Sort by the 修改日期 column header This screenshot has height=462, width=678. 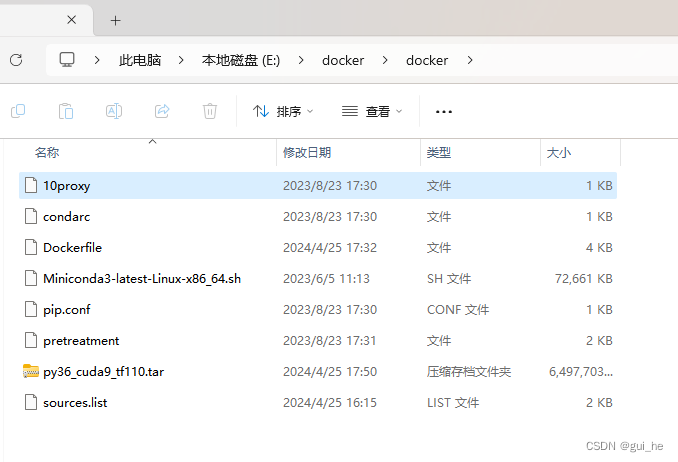coord(307,152)
